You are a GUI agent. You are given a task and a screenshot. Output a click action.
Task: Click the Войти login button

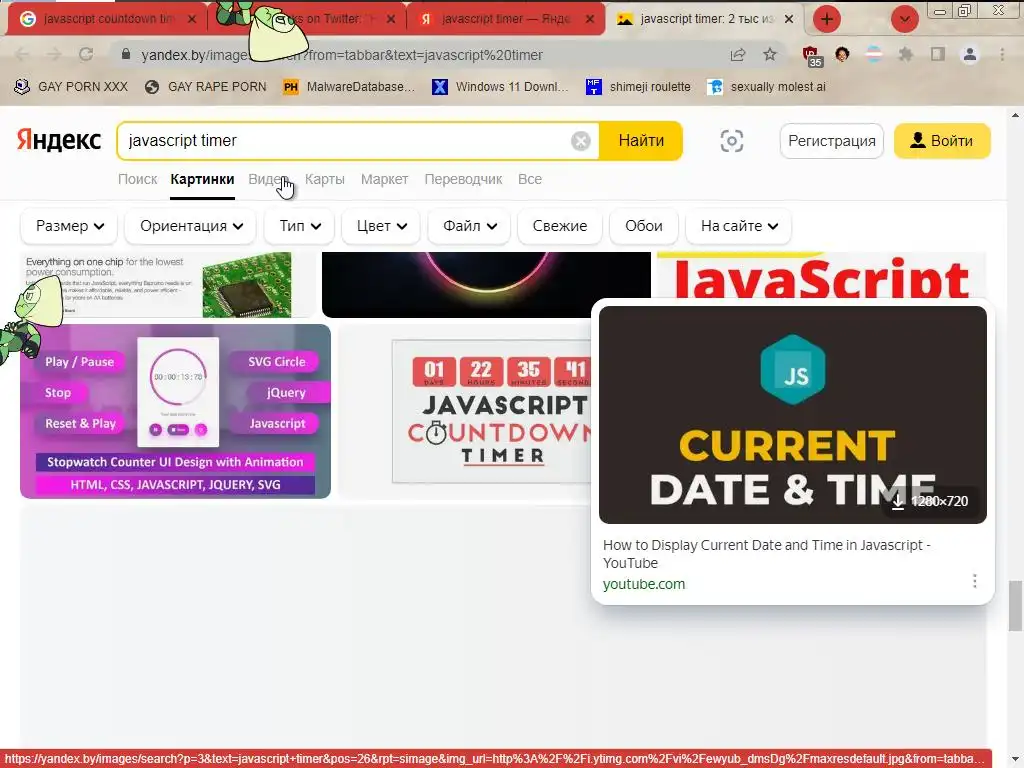pyautogui.click(x=942, y=140)
